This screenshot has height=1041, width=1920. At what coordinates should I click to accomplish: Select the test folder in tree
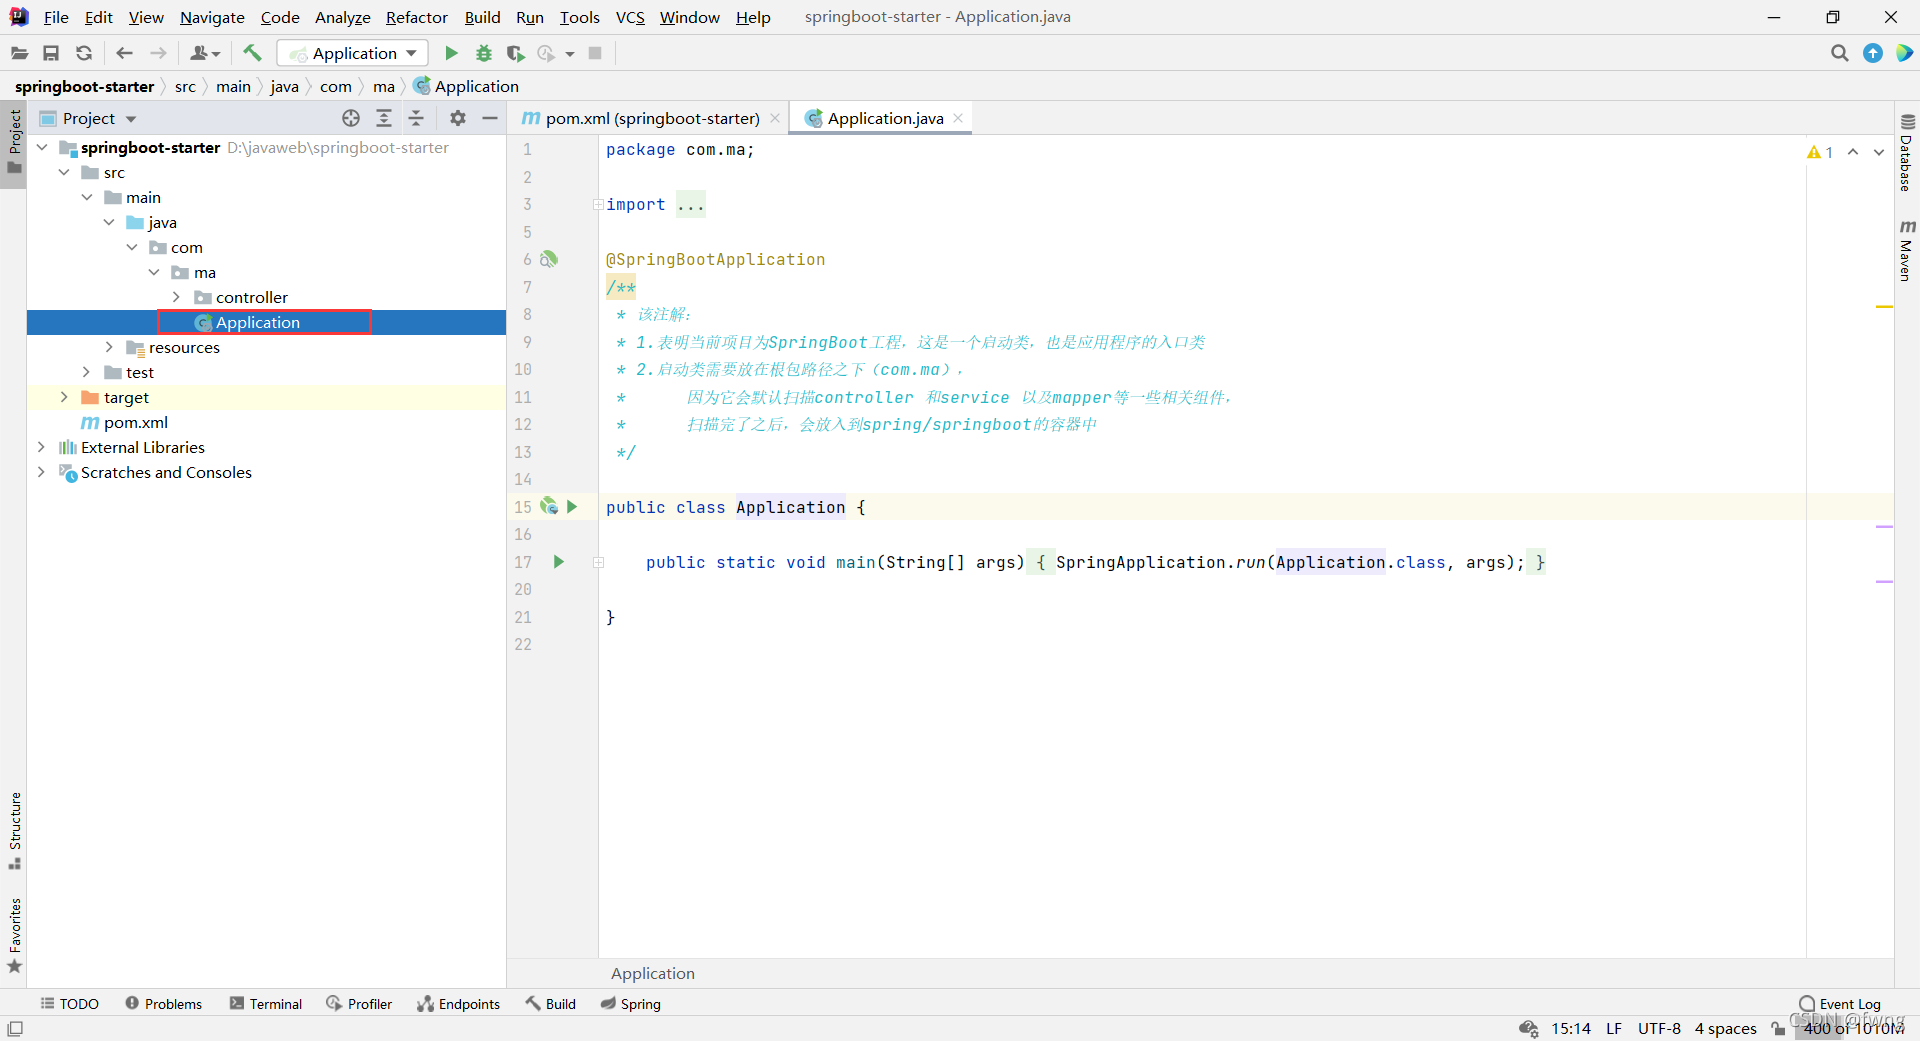140,372
